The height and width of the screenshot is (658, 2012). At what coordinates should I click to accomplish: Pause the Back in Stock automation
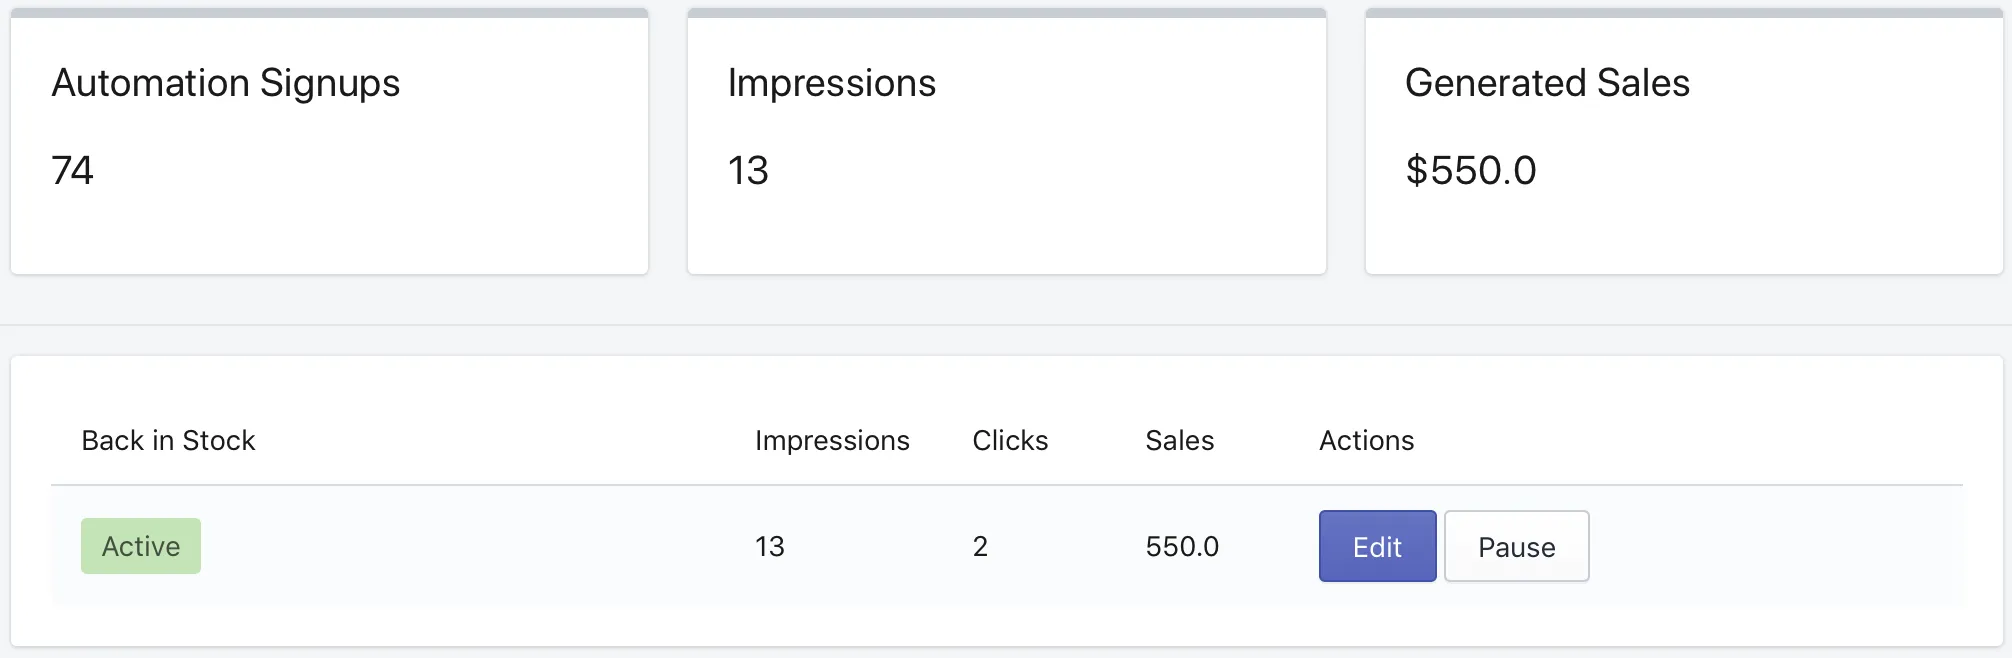(x=1517, y=546)
